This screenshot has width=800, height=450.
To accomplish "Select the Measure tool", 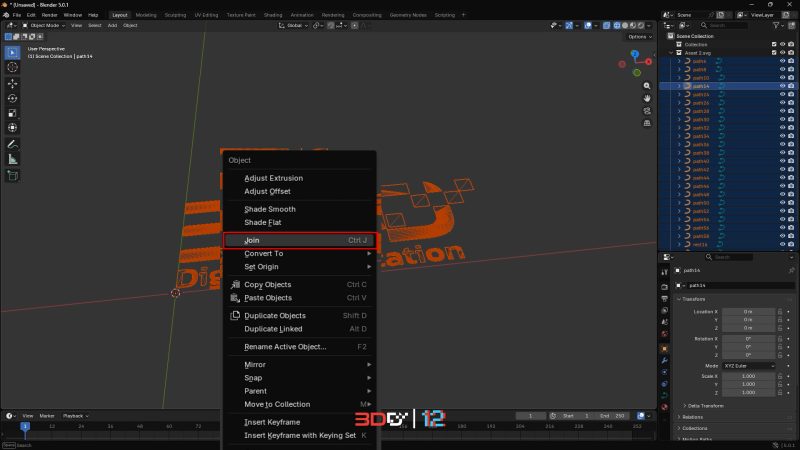I will [12, 159].
